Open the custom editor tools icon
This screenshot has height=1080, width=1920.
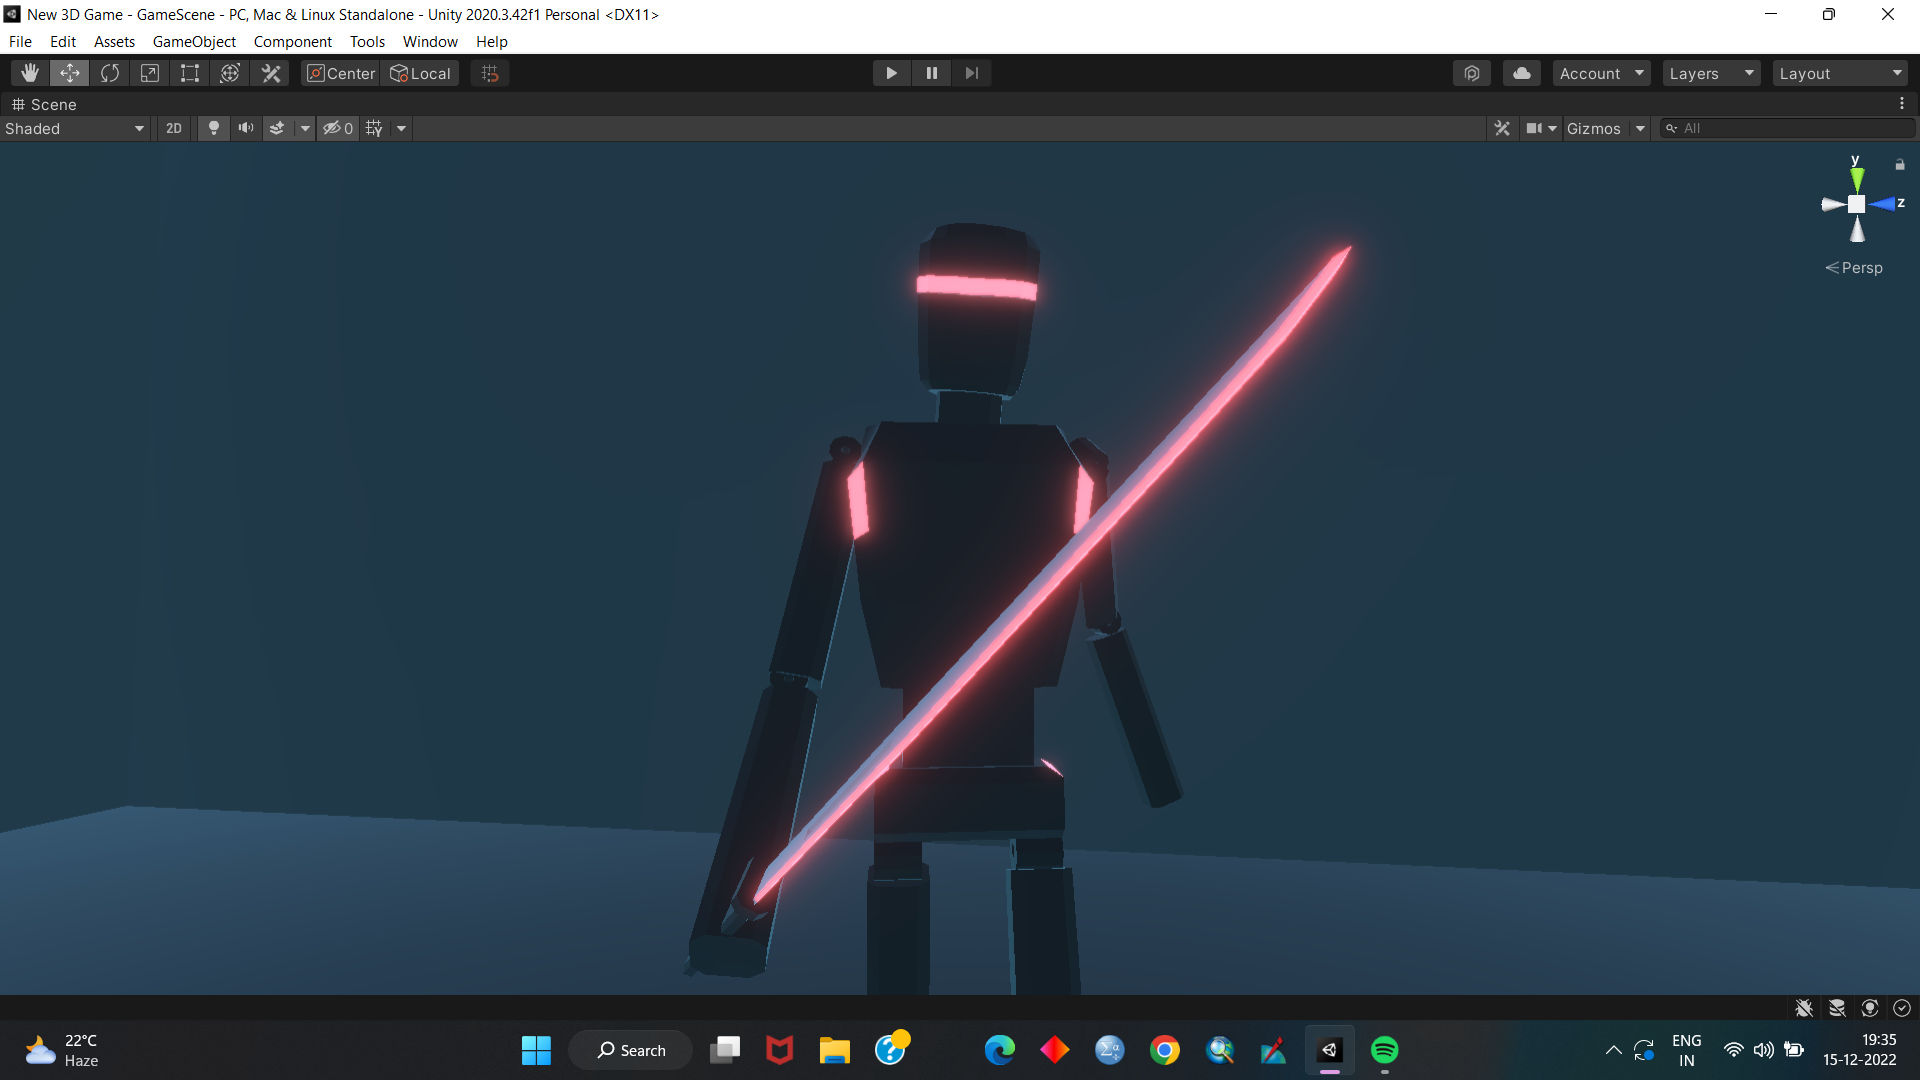(271, 73)
